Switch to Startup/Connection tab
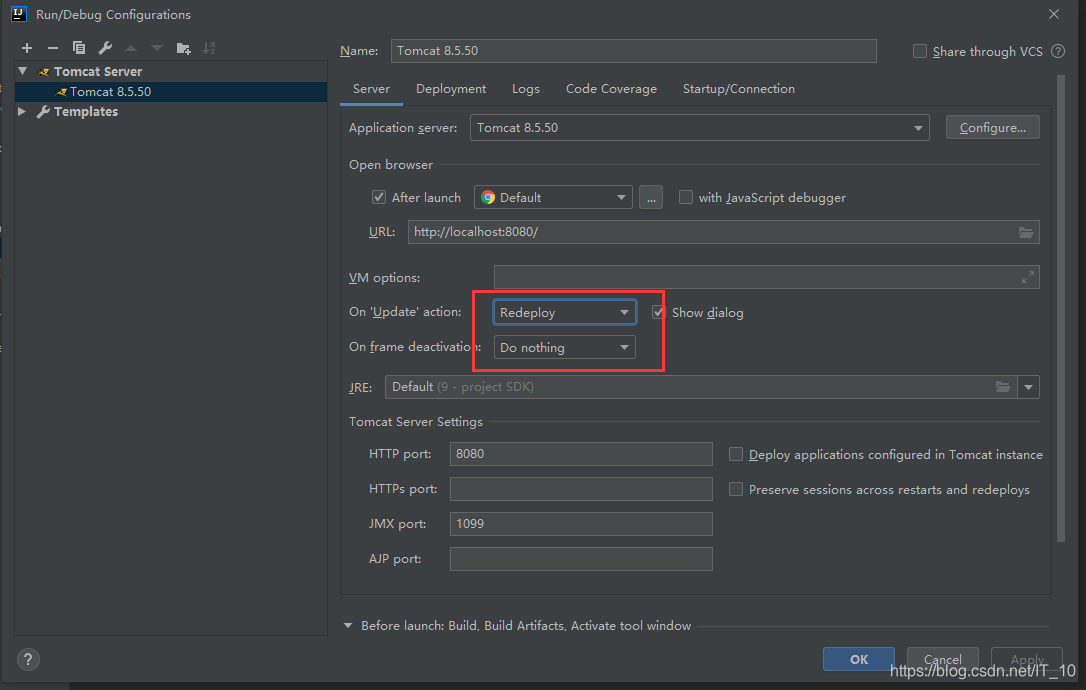The image size is (1086, 690). click(x=738, y=89)
